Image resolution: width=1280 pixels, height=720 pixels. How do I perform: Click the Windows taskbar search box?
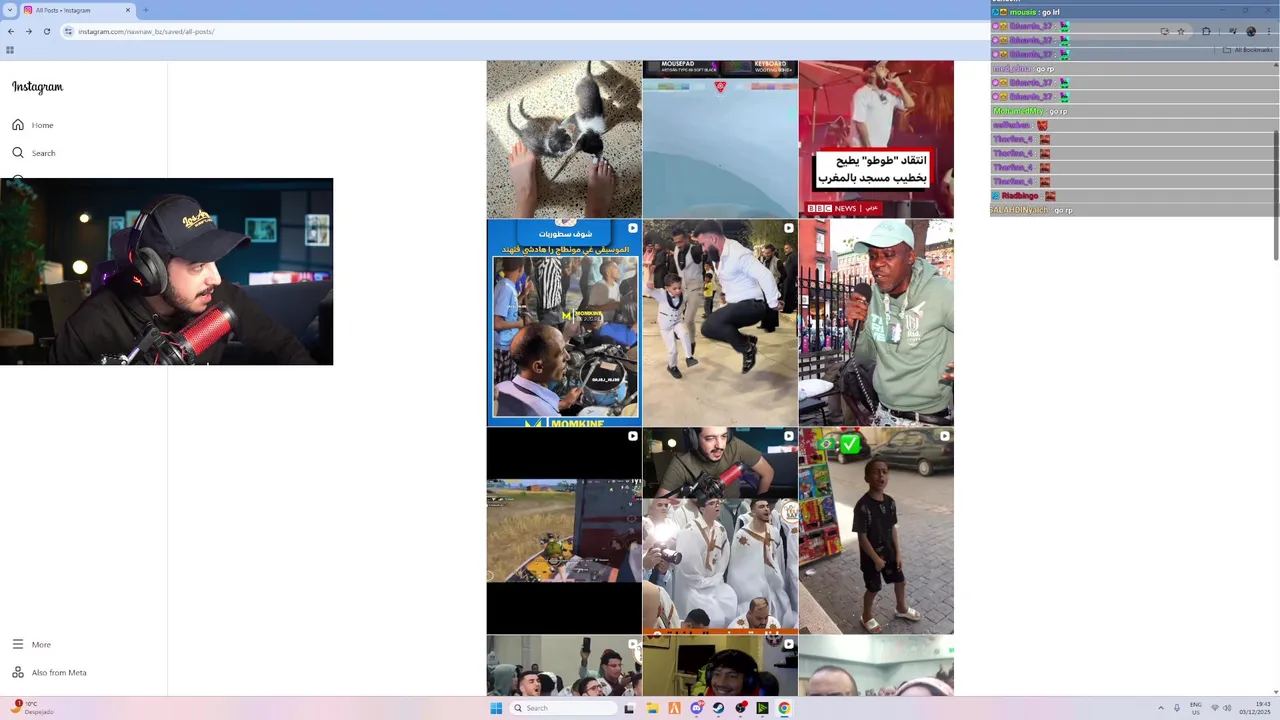click(563, 708)
